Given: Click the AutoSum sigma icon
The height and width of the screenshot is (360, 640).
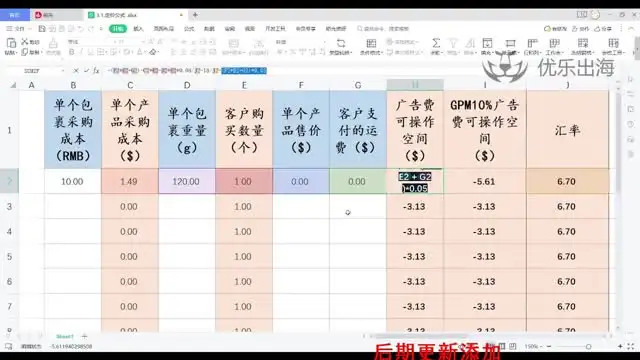Looking at the screenshot, I should 436,43.
